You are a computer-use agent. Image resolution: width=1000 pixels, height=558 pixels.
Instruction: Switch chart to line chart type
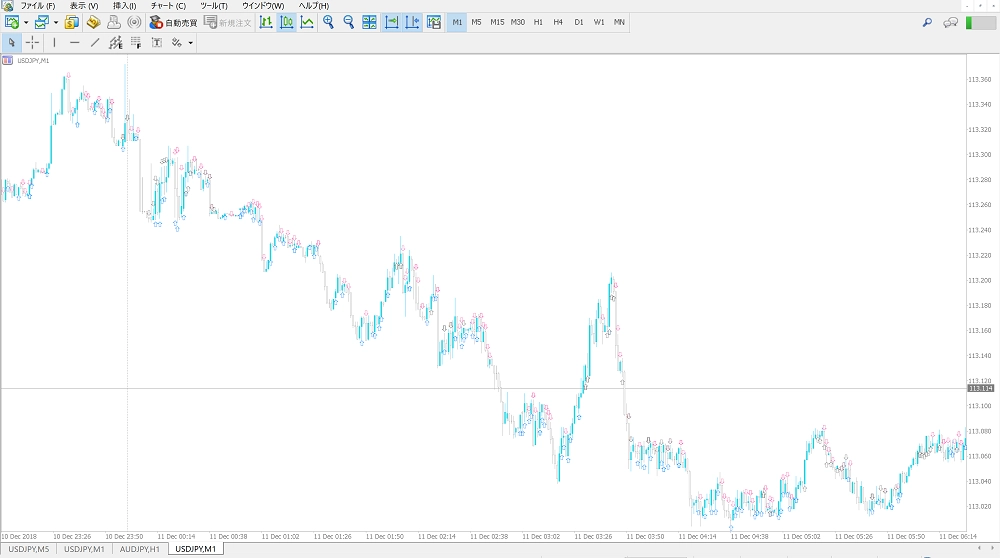pos(307,22)
